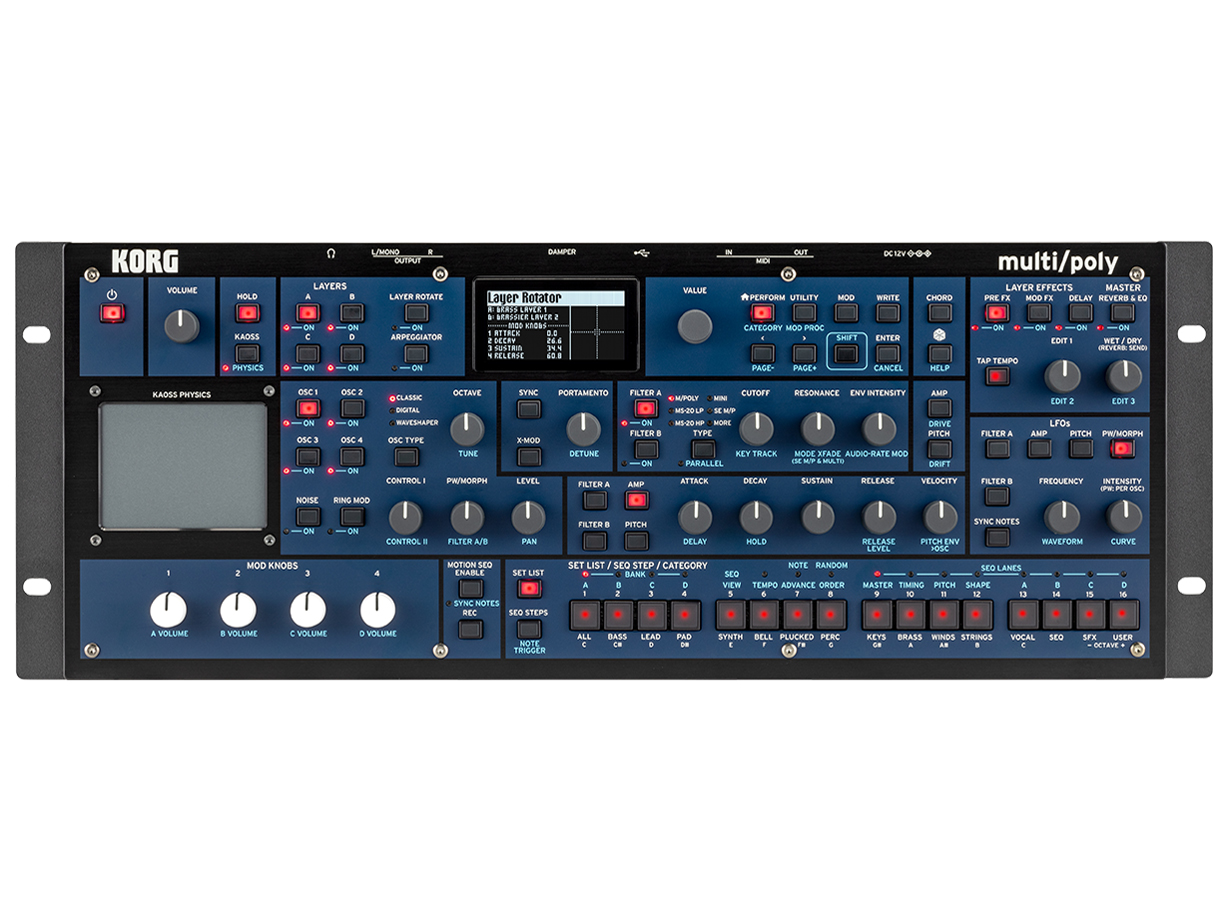Toggle OSC 1 on
1228x921 pixels.
(307, 408)
